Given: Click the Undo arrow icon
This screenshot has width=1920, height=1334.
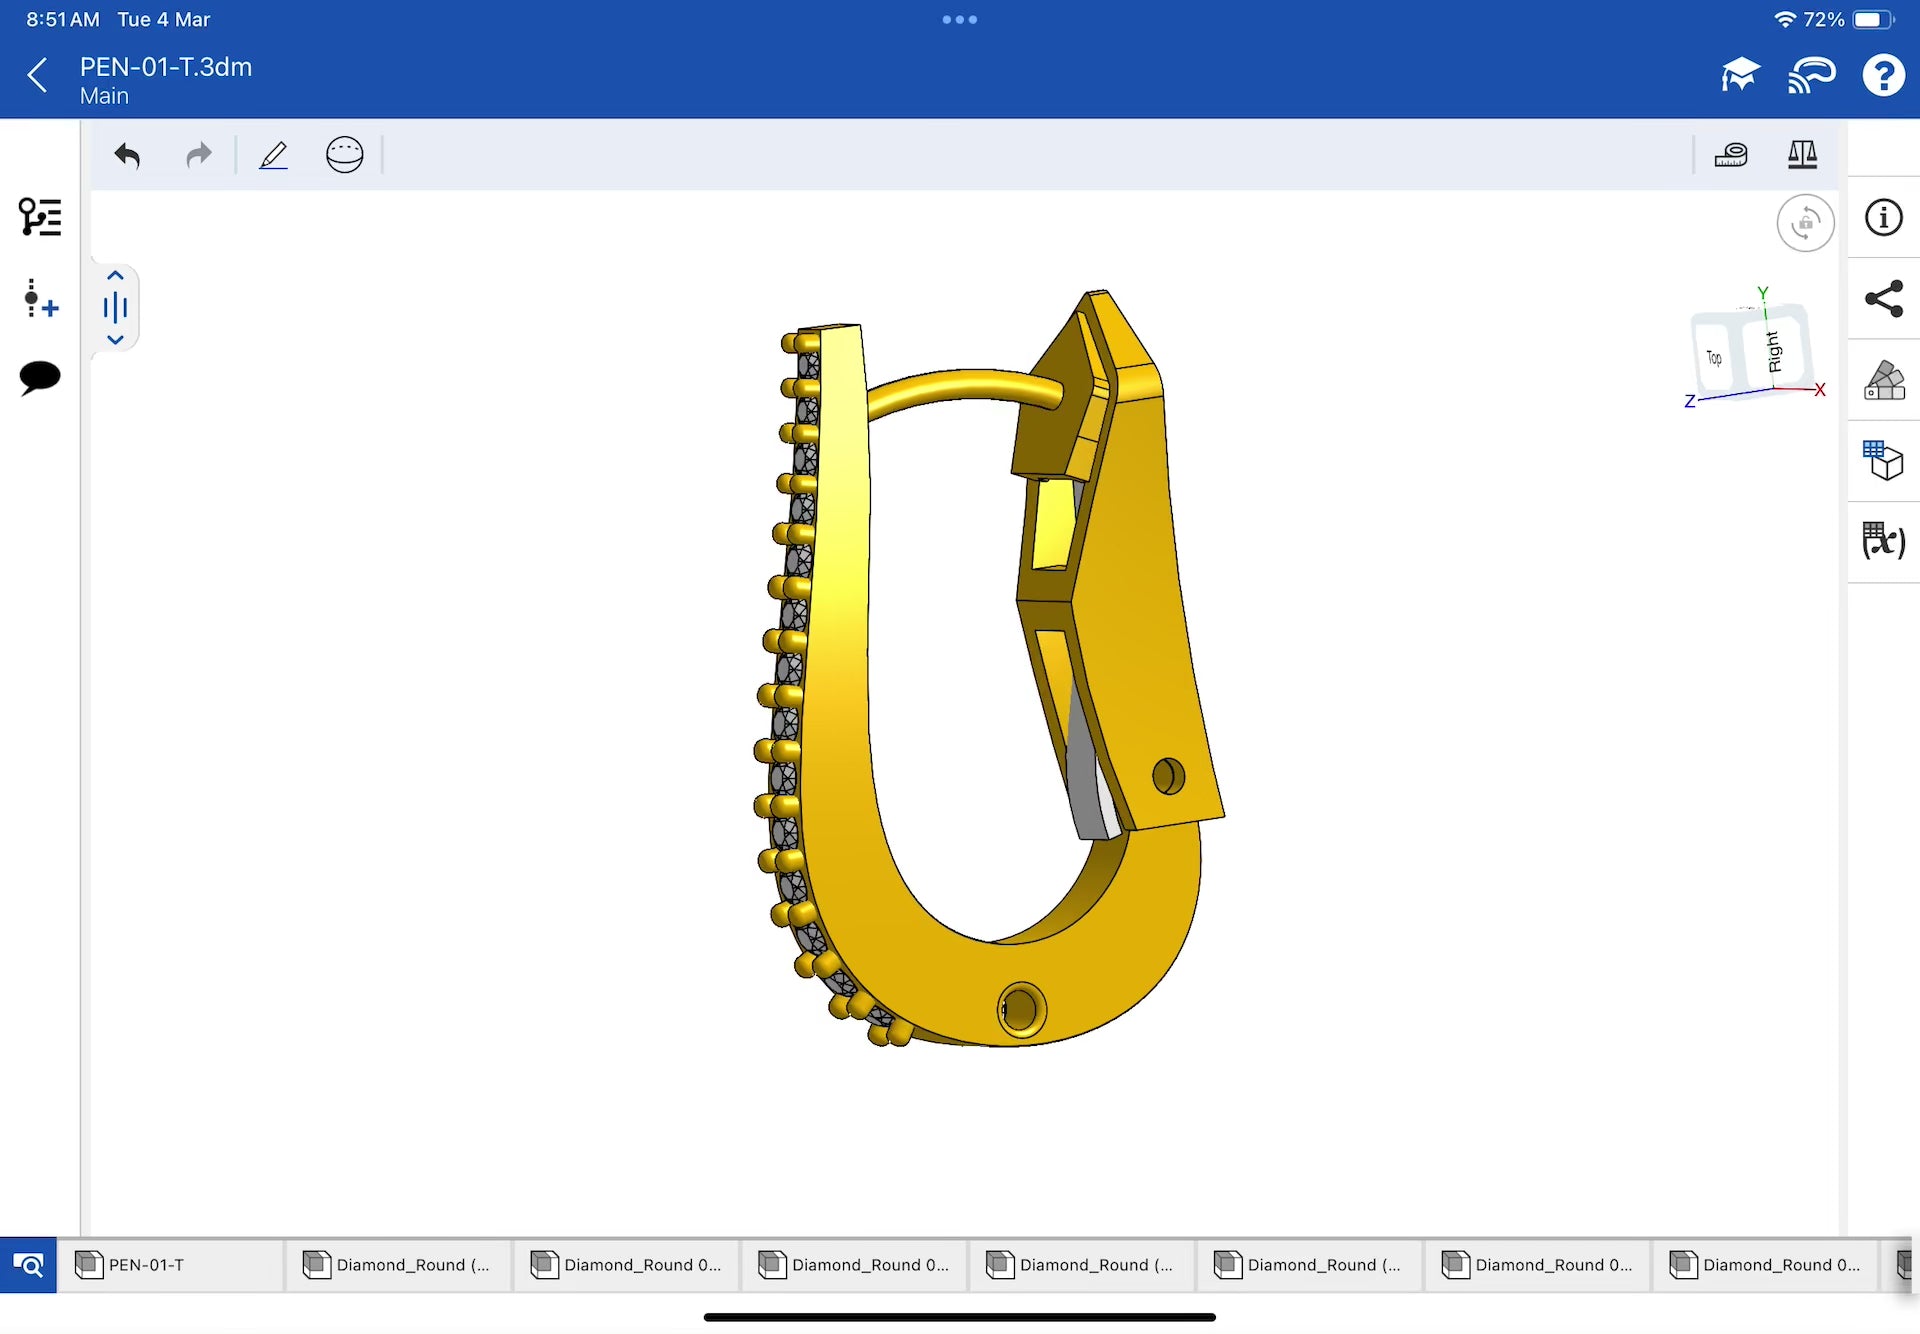Looking at the screenshot, I should [127, 155].
